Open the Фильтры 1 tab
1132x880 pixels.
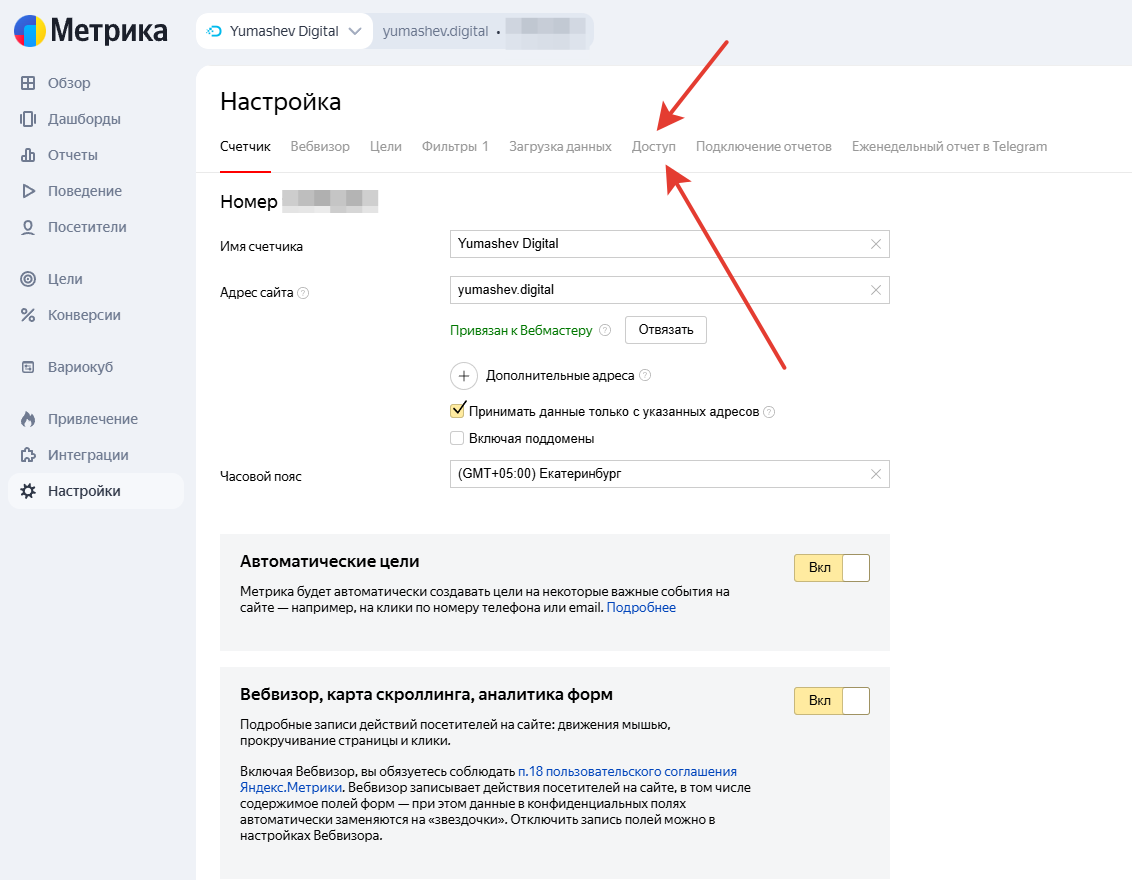[x=455, y=147]
